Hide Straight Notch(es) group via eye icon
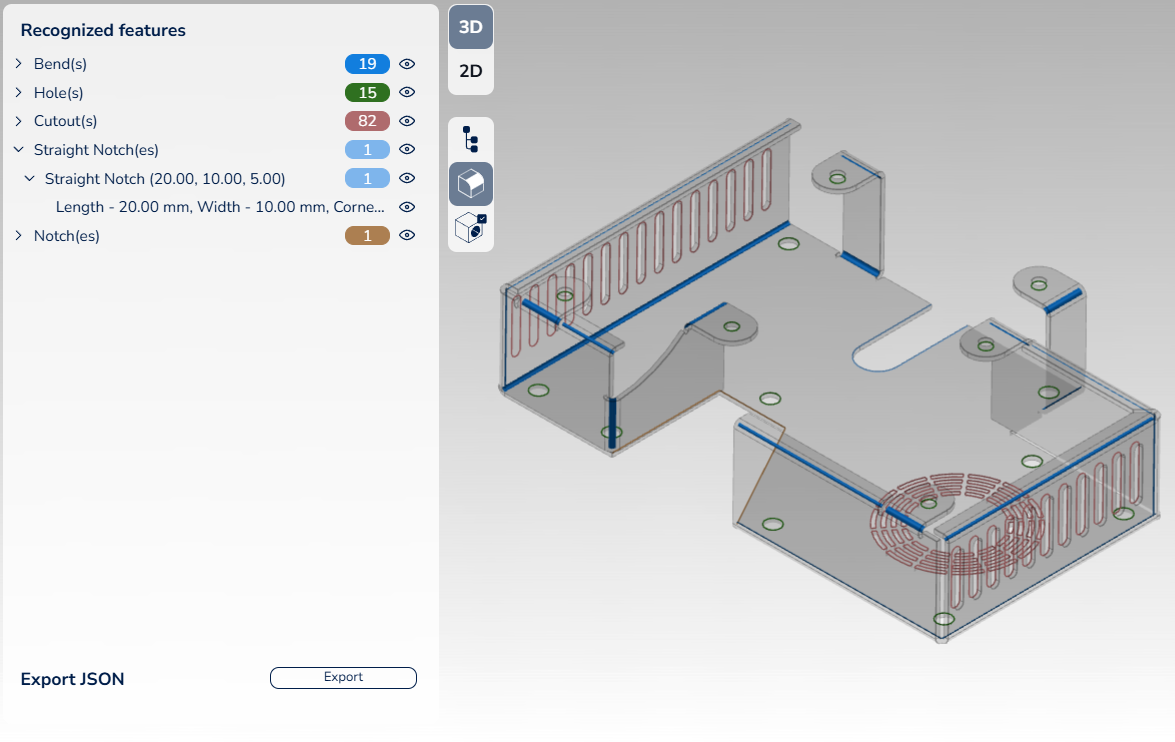1175x742 pixels. coord(407,150)
